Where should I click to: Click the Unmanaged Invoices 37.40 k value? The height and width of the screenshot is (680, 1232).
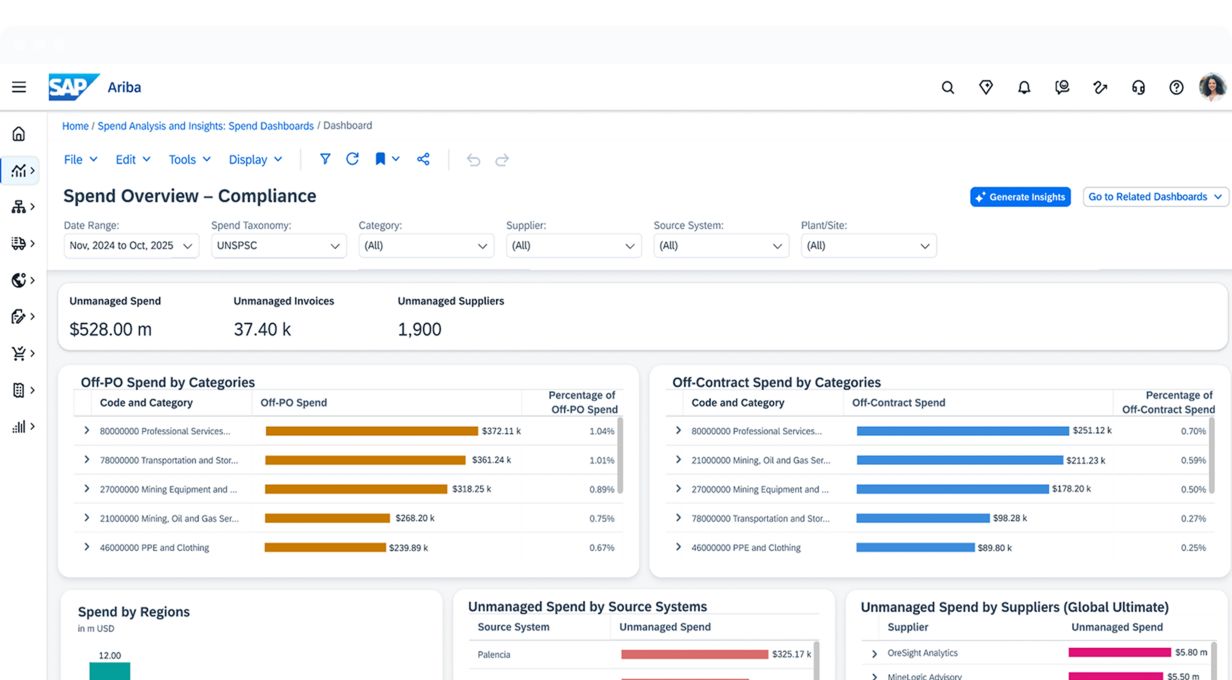coord(262,329)
